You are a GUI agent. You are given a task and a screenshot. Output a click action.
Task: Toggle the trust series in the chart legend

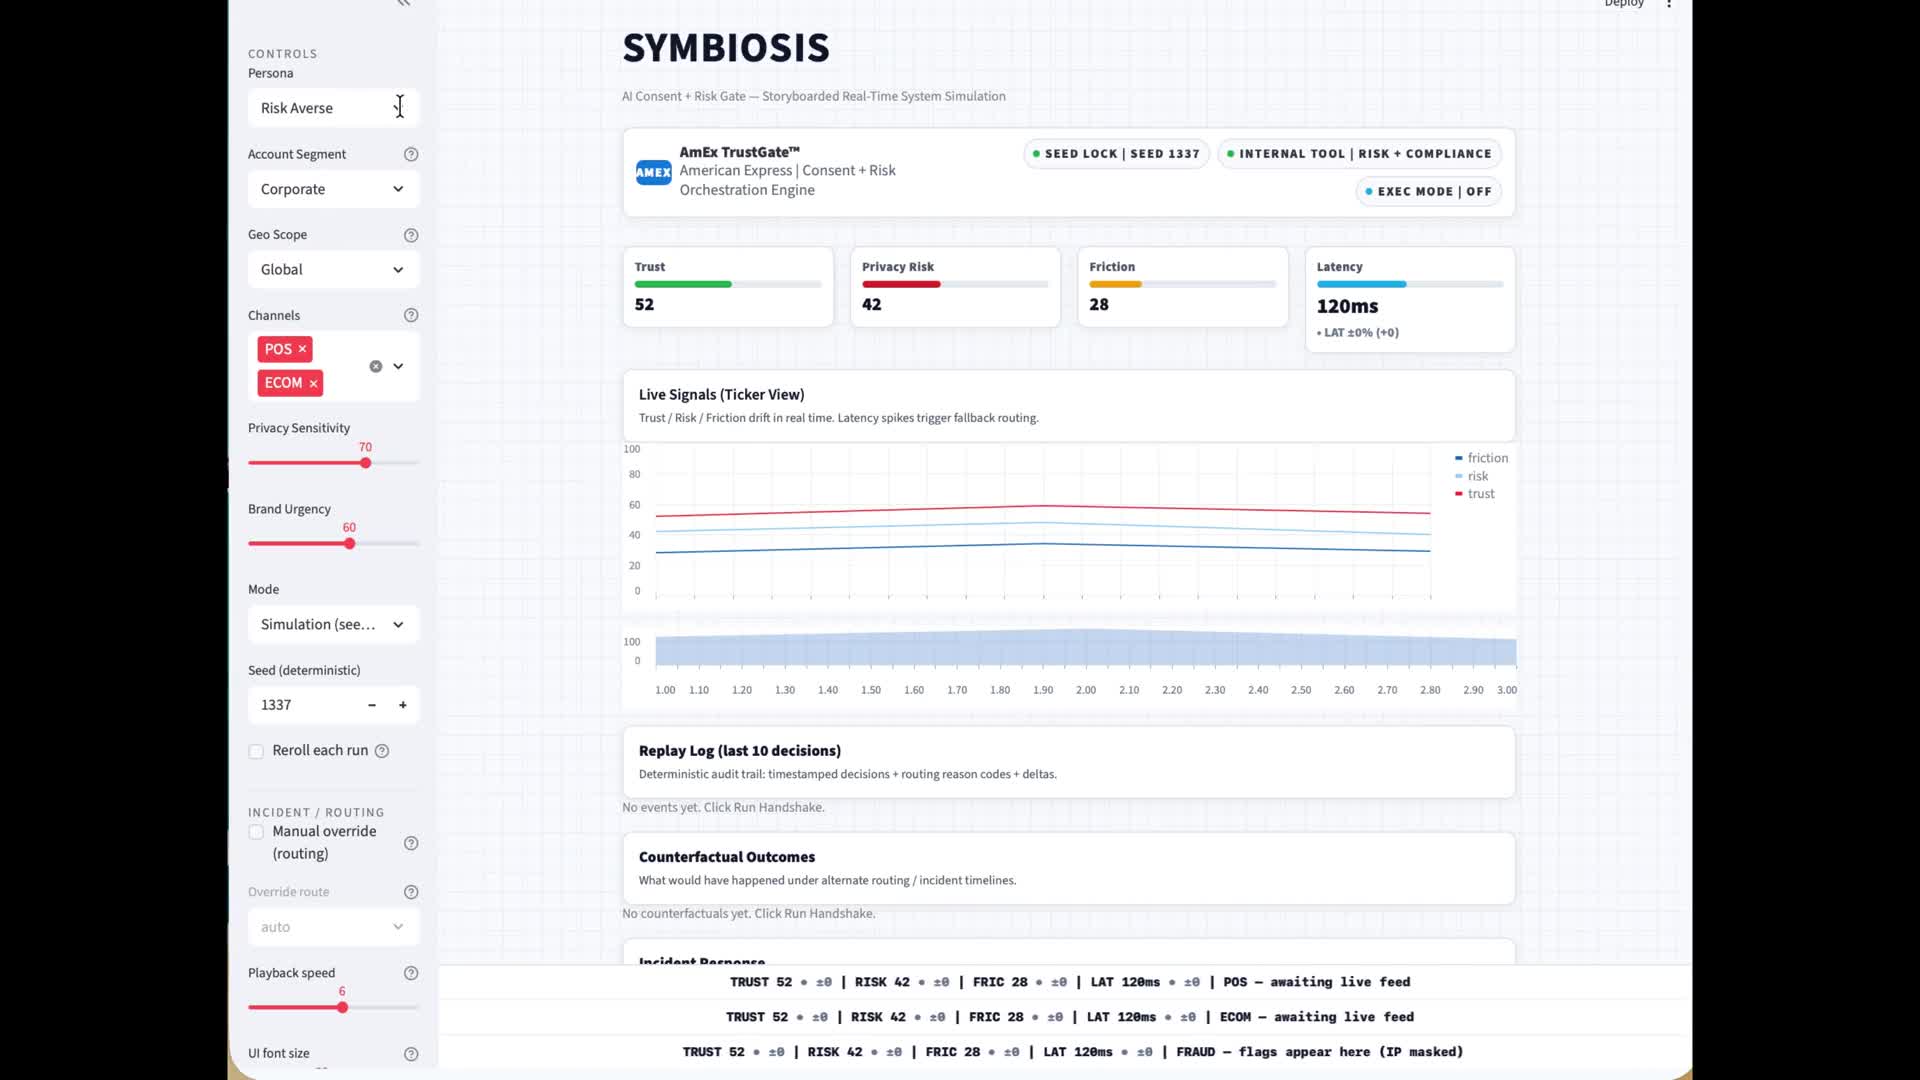pos(1475,494)
